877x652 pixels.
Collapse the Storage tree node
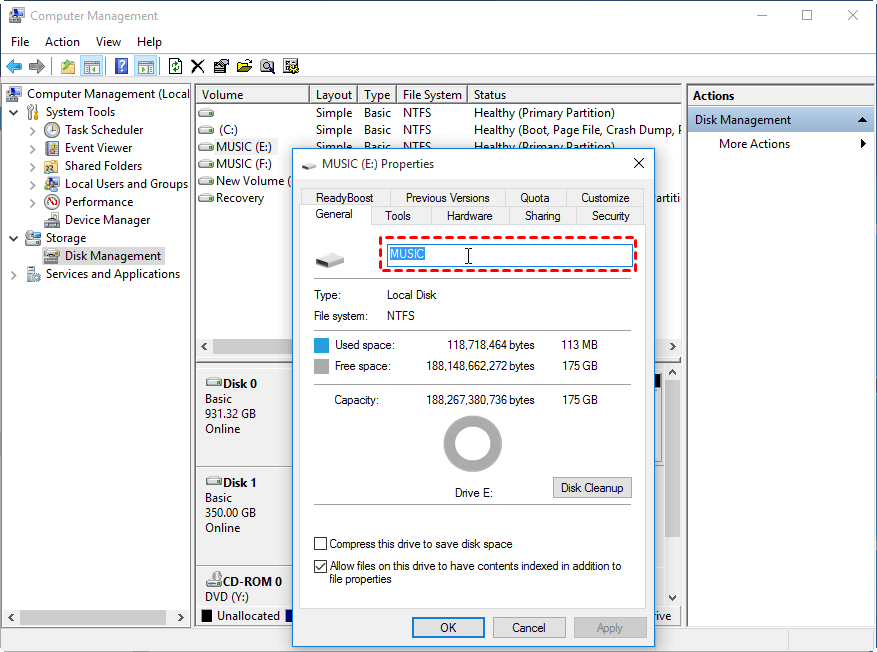point(14,238)
